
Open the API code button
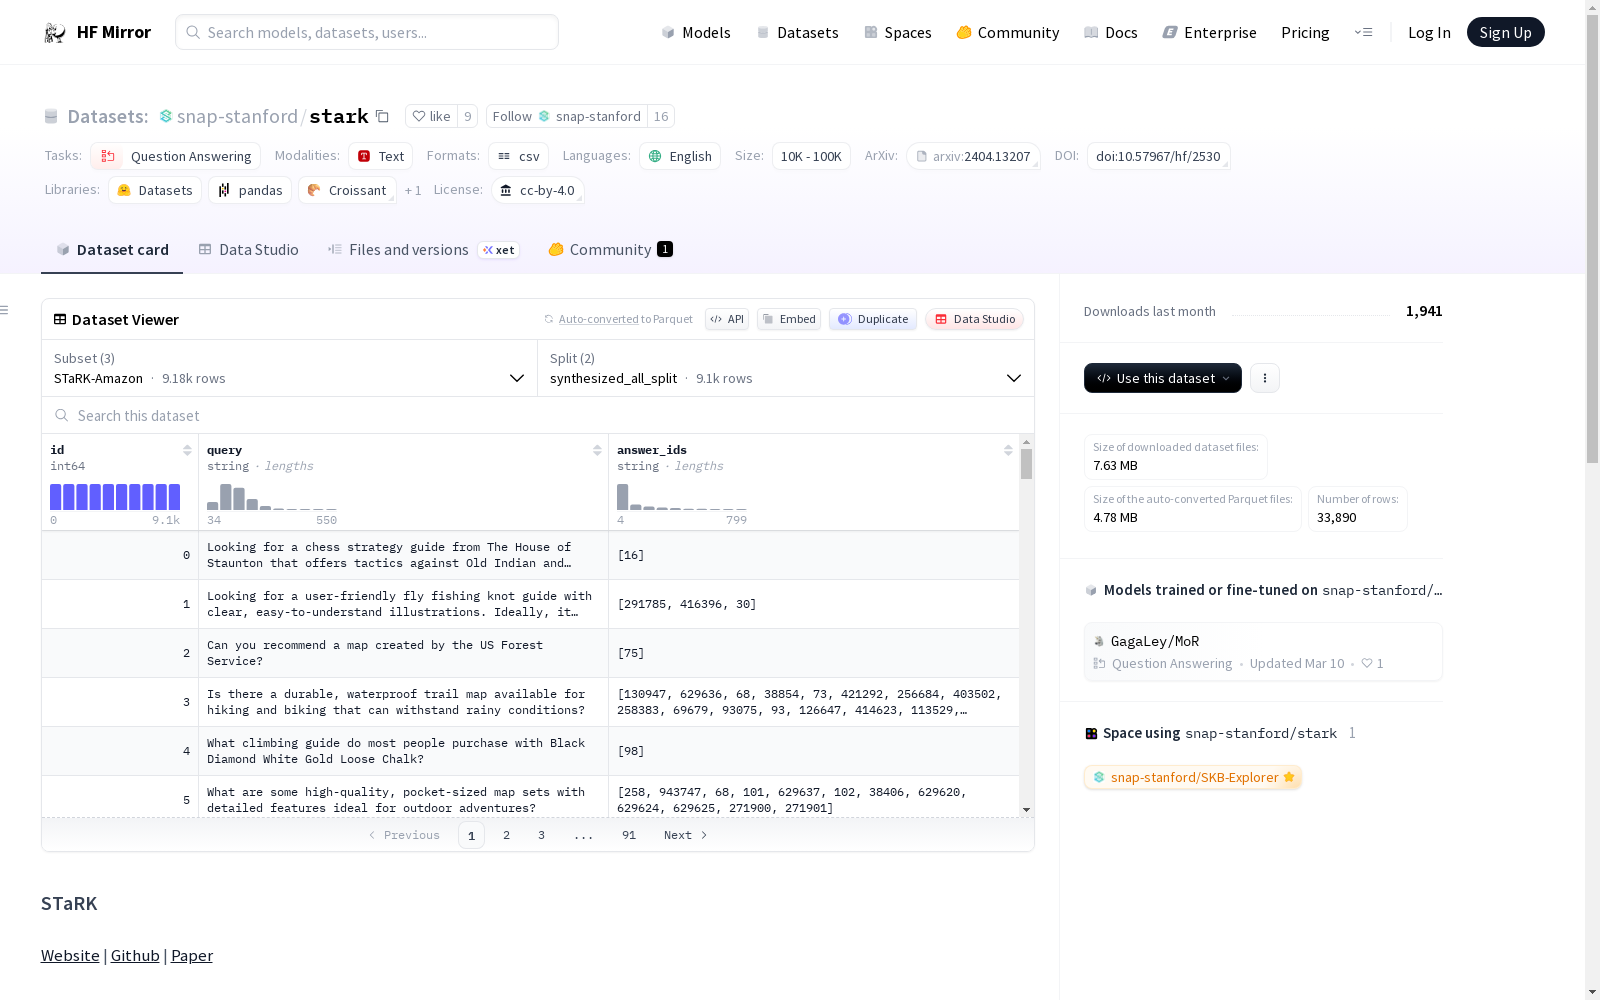tap(727, 319)
